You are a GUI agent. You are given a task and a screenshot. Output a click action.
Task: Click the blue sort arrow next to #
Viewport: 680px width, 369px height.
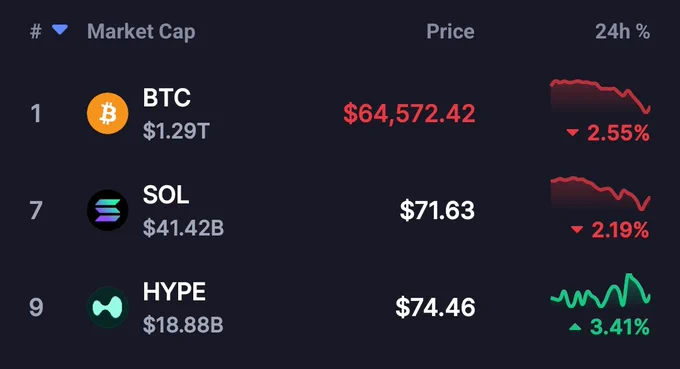click(x=60, y=30)
